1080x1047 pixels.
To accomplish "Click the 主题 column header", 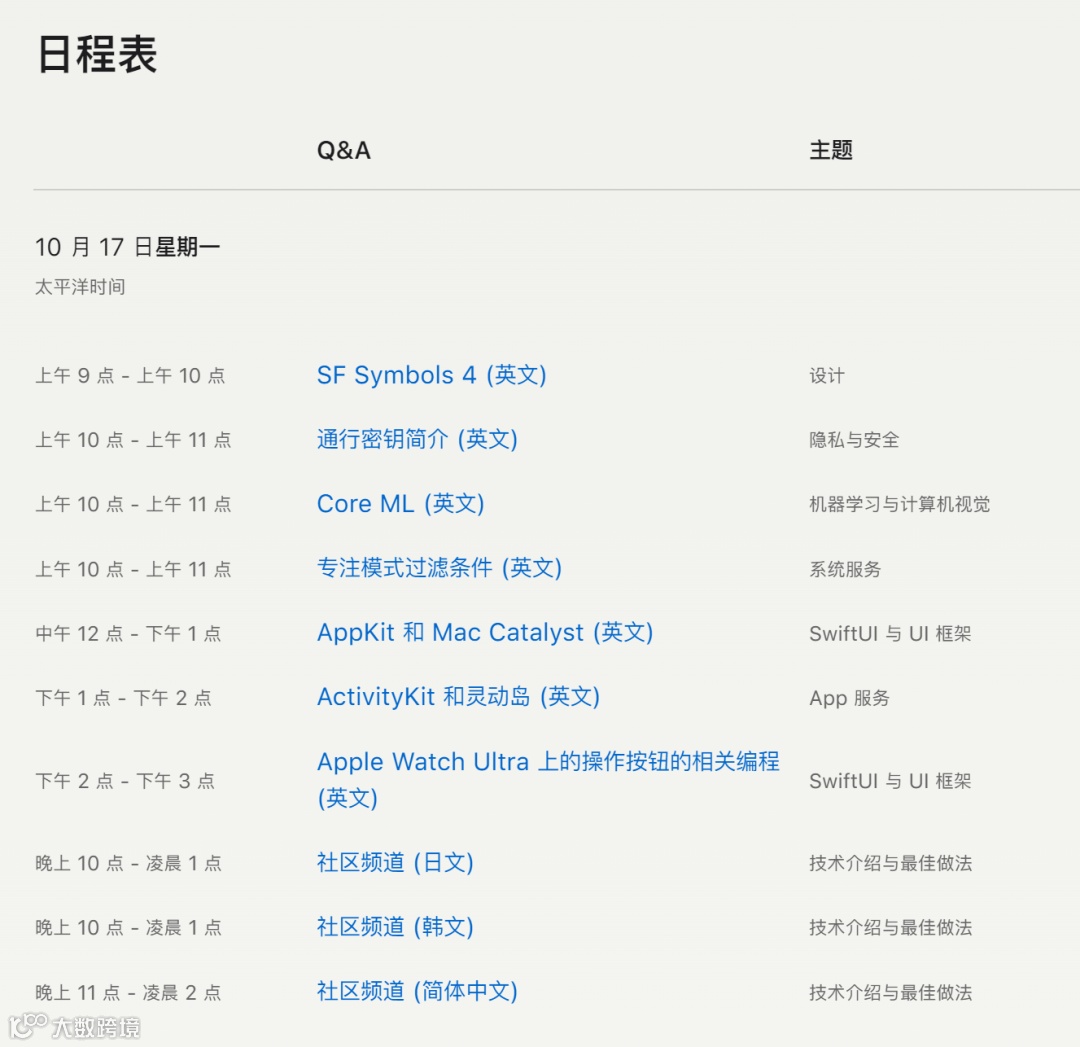I will click(831, 150).
